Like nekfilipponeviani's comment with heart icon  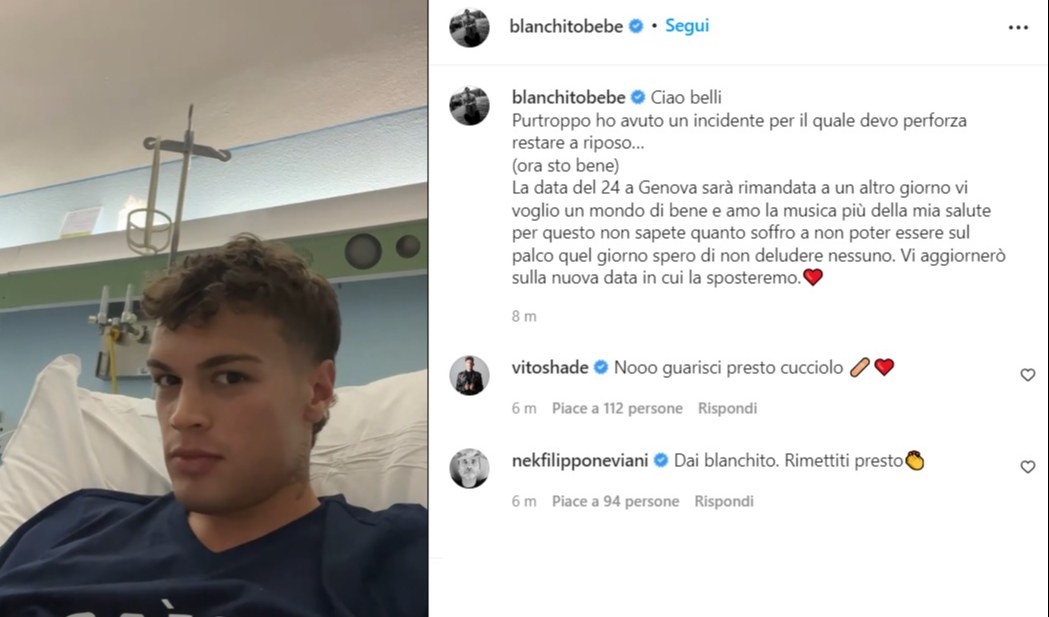1028,466
